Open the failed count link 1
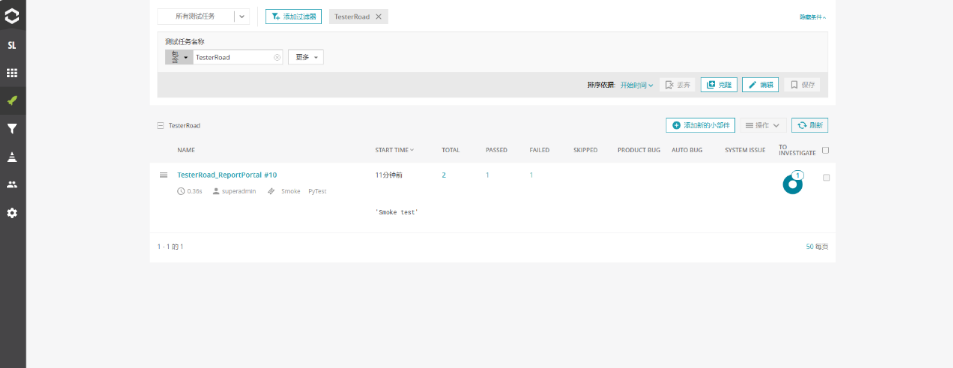 [531, 175]
